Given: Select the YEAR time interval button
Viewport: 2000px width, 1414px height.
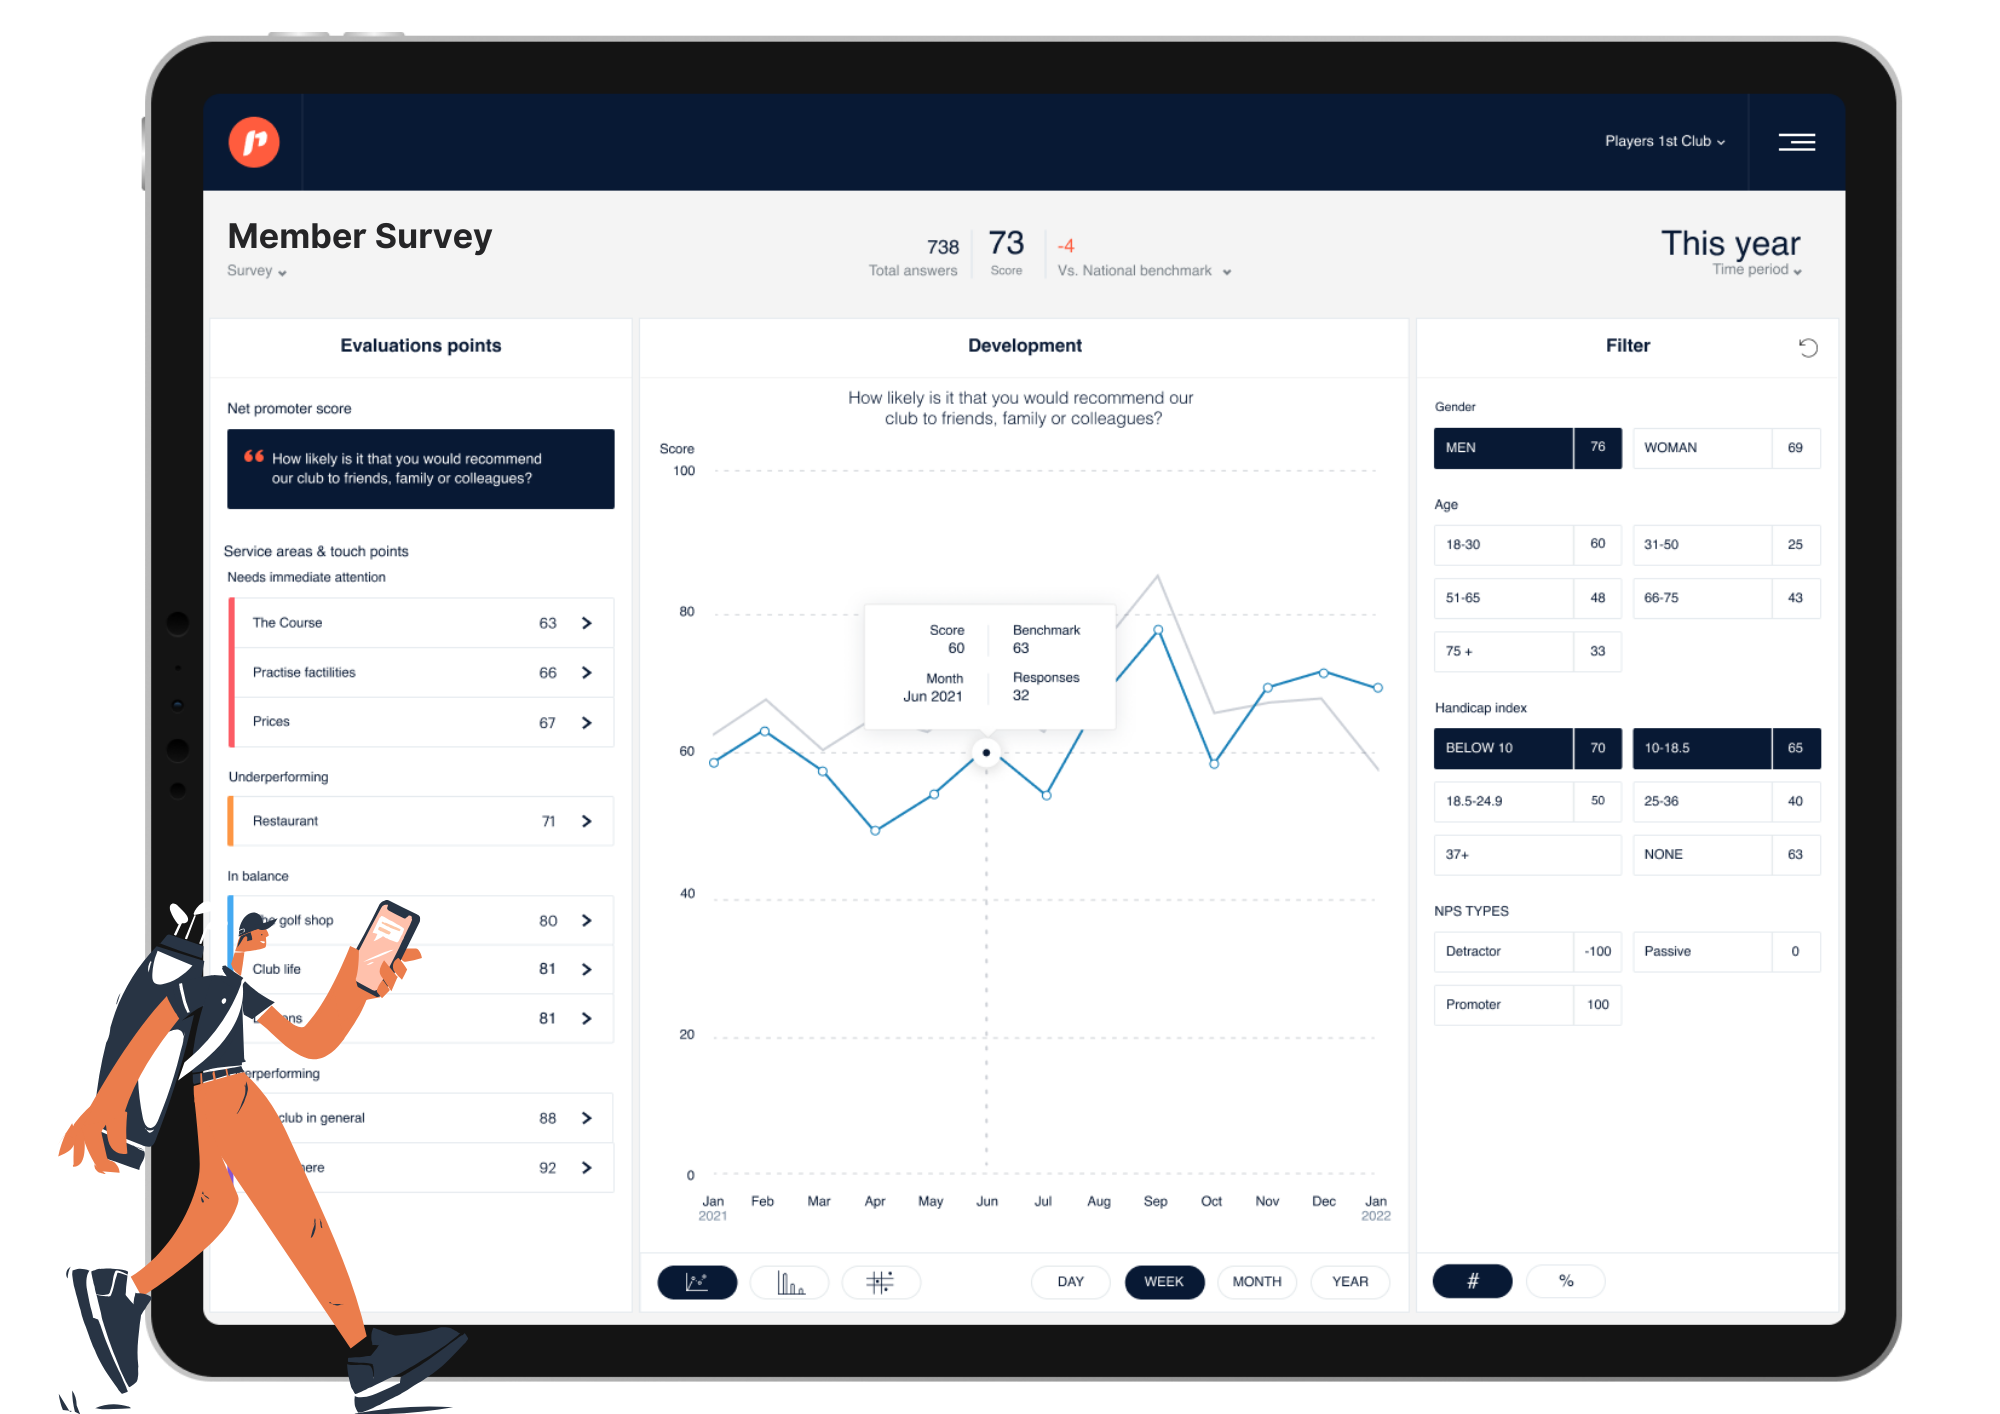Looking at the screenshot, I should (1353, 1282).
